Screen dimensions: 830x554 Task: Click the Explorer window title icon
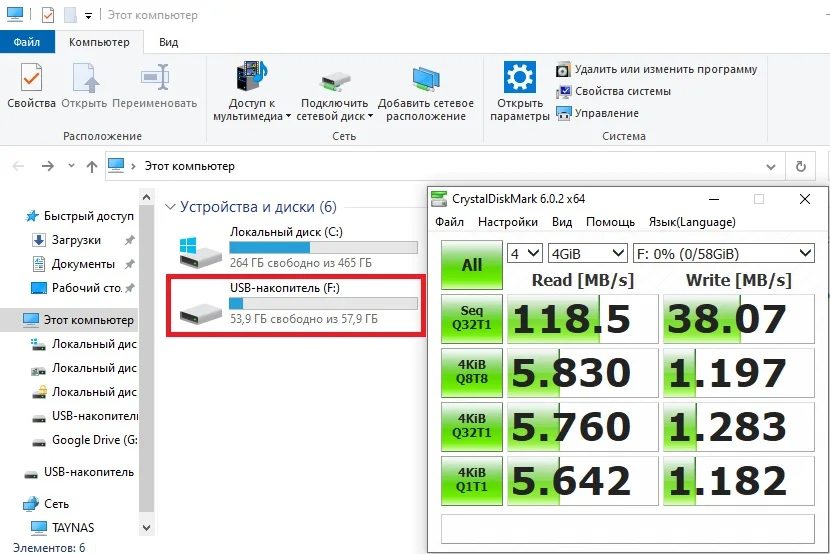[15, 15]
